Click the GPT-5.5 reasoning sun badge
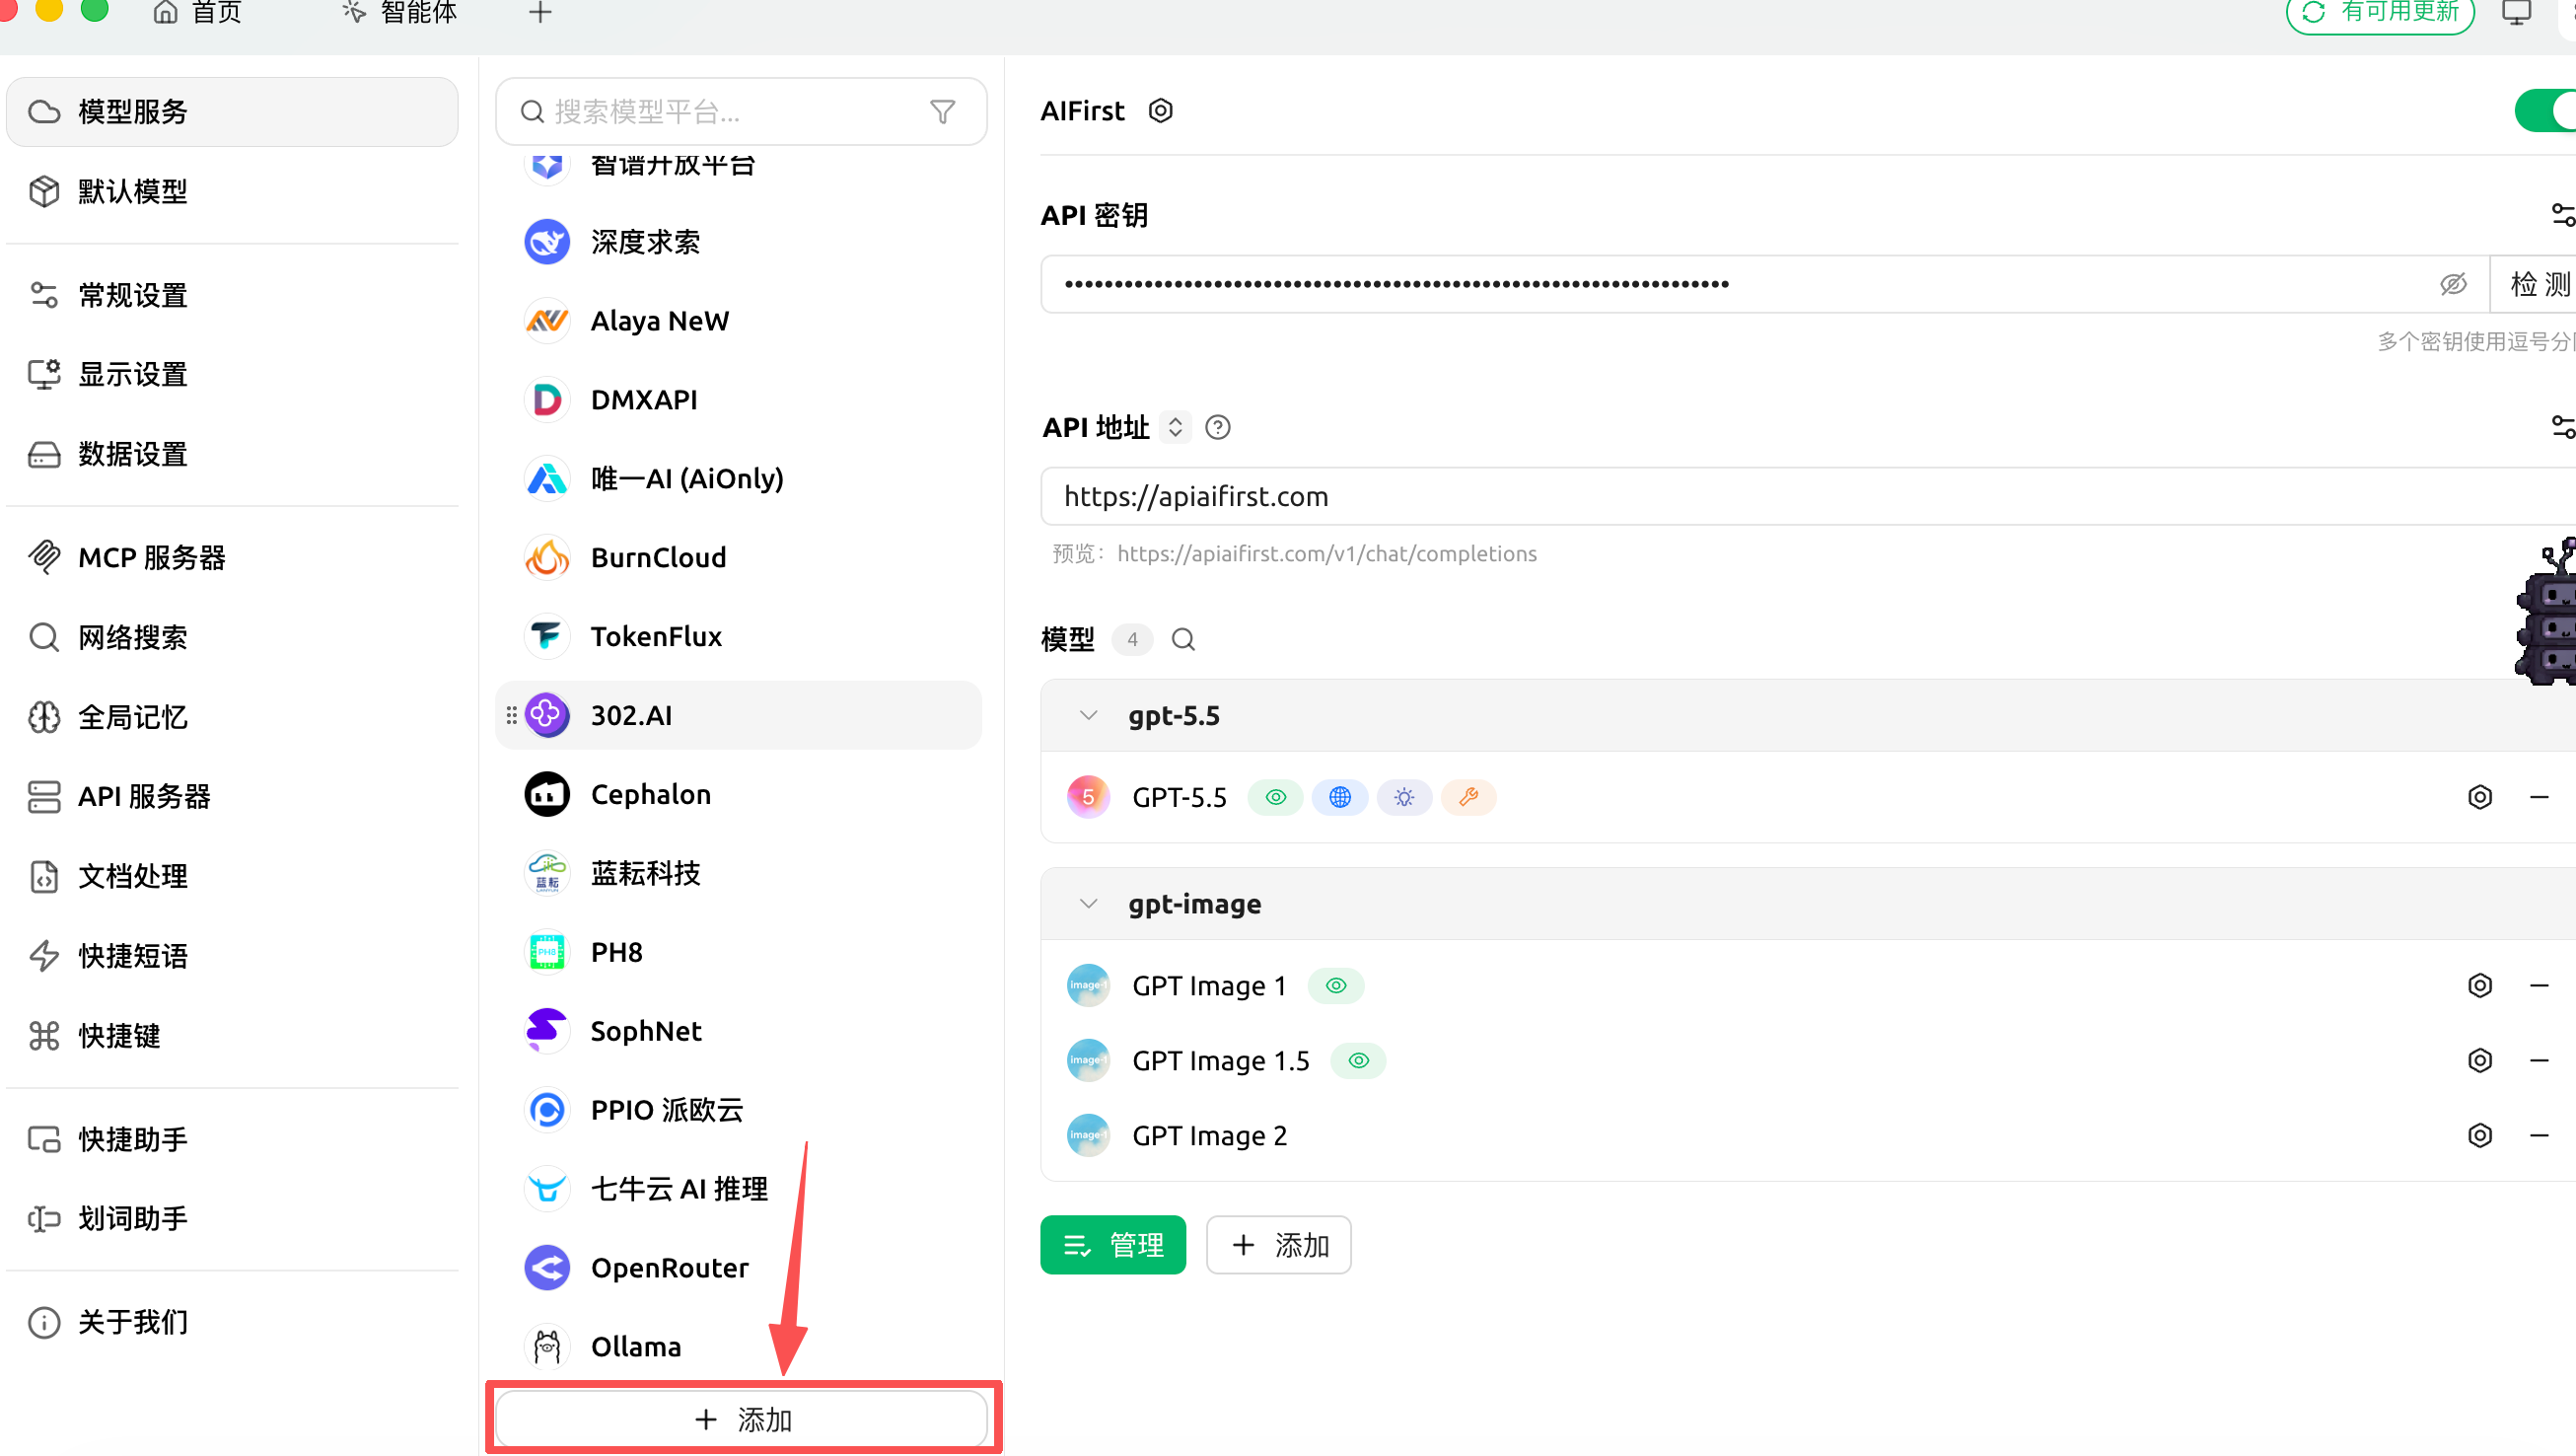The image size is (2576, 1456). pyautogui.click(x=1404, y=798)
